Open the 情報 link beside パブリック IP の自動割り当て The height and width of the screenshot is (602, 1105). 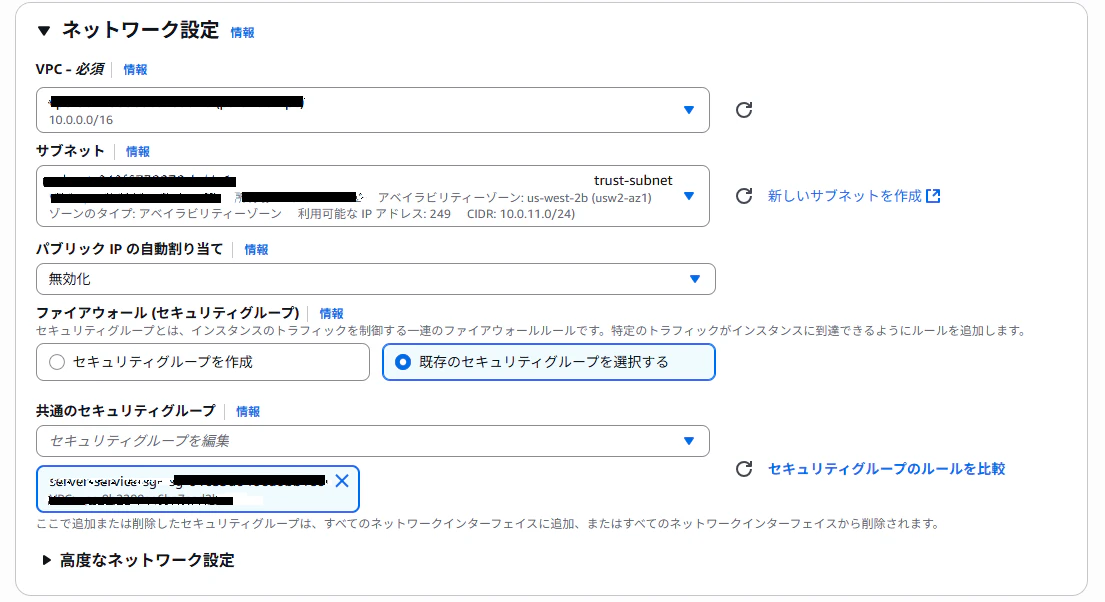click(257, 250)
